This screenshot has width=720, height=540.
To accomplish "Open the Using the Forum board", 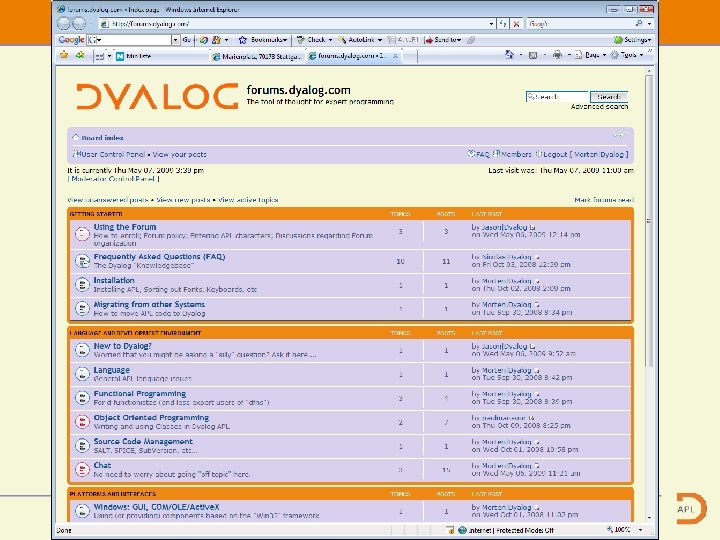I will tap(125, 227).
